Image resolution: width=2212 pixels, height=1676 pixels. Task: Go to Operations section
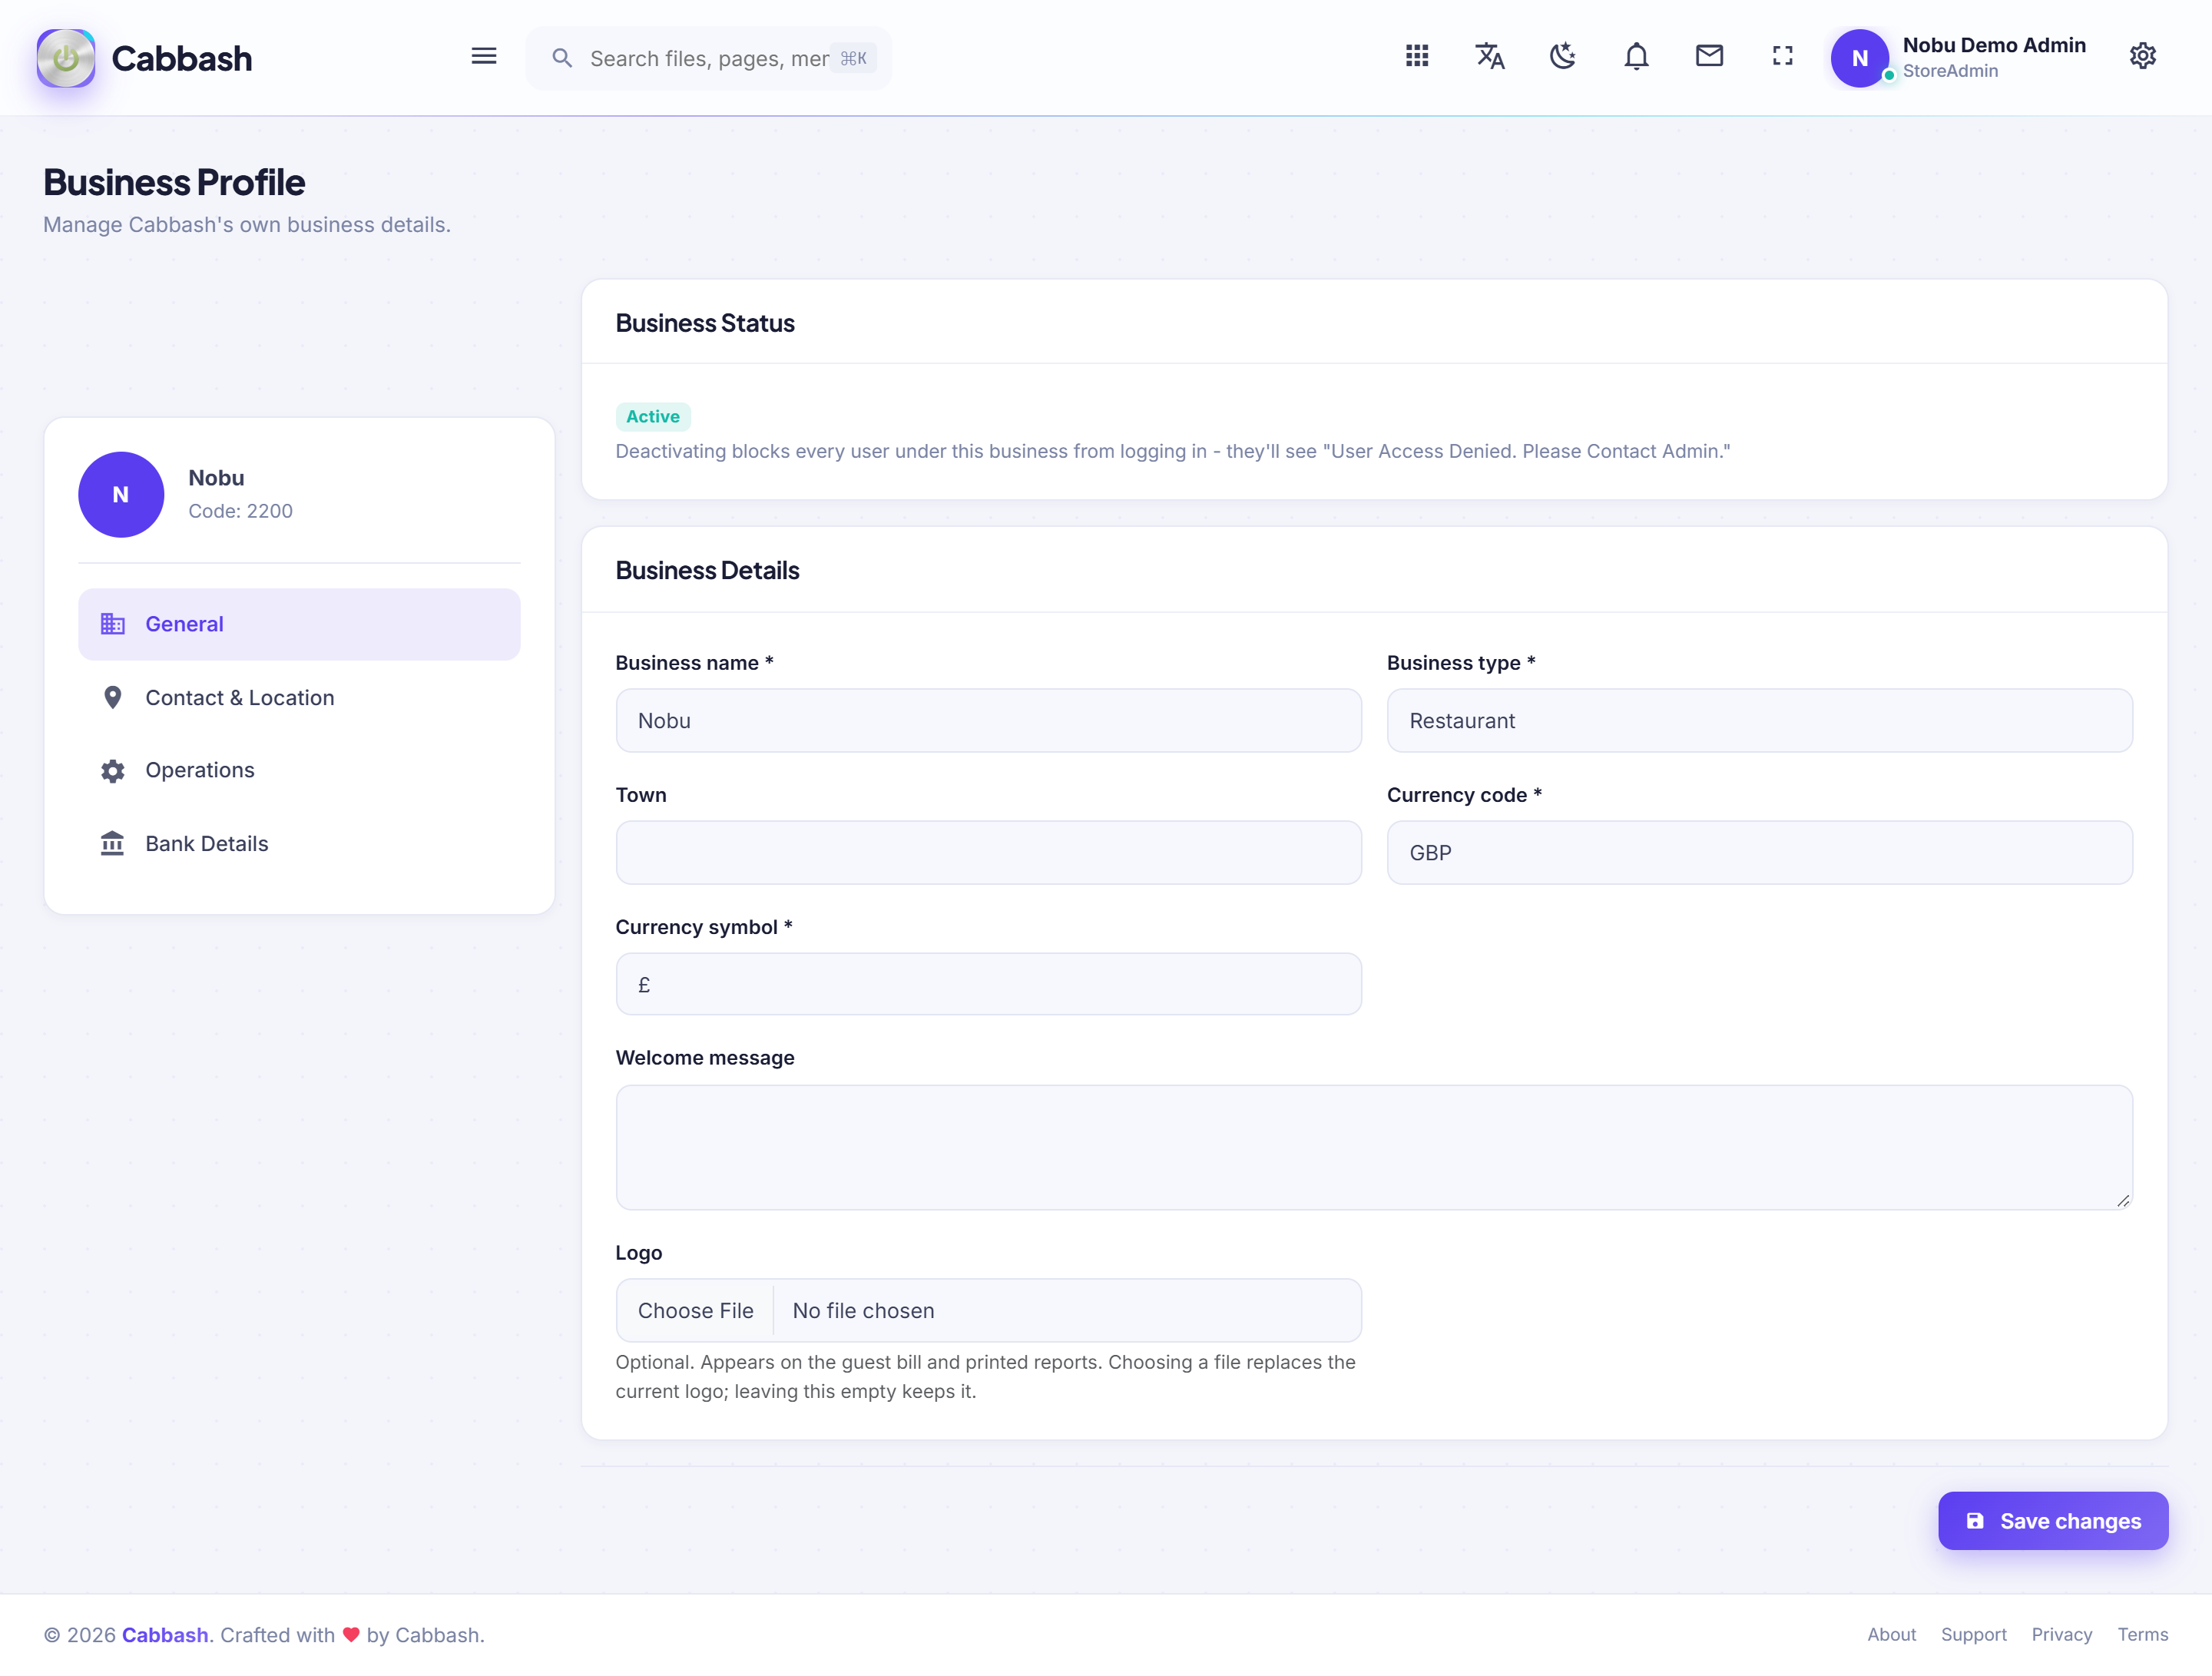[299, 770]
